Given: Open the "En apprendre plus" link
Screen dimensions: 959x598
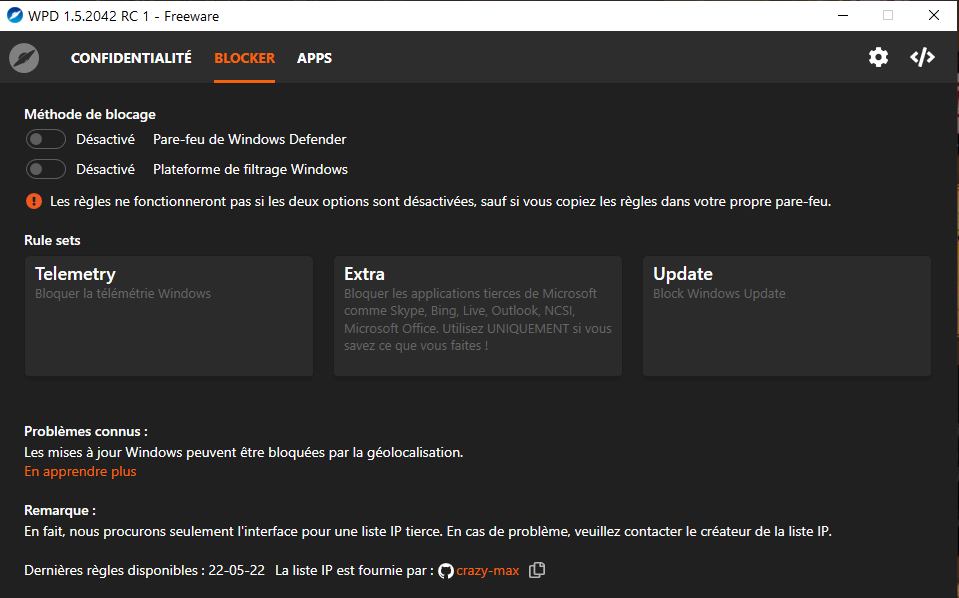Looking at the screenshot, I should [x=81, y=471].
